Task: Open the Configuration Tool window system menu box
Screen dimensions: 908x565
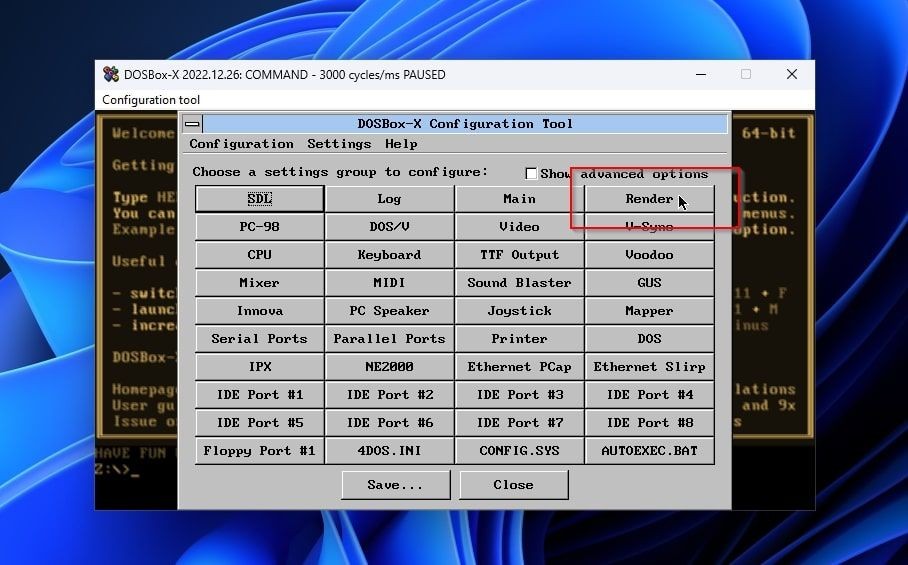Action: 192,123
